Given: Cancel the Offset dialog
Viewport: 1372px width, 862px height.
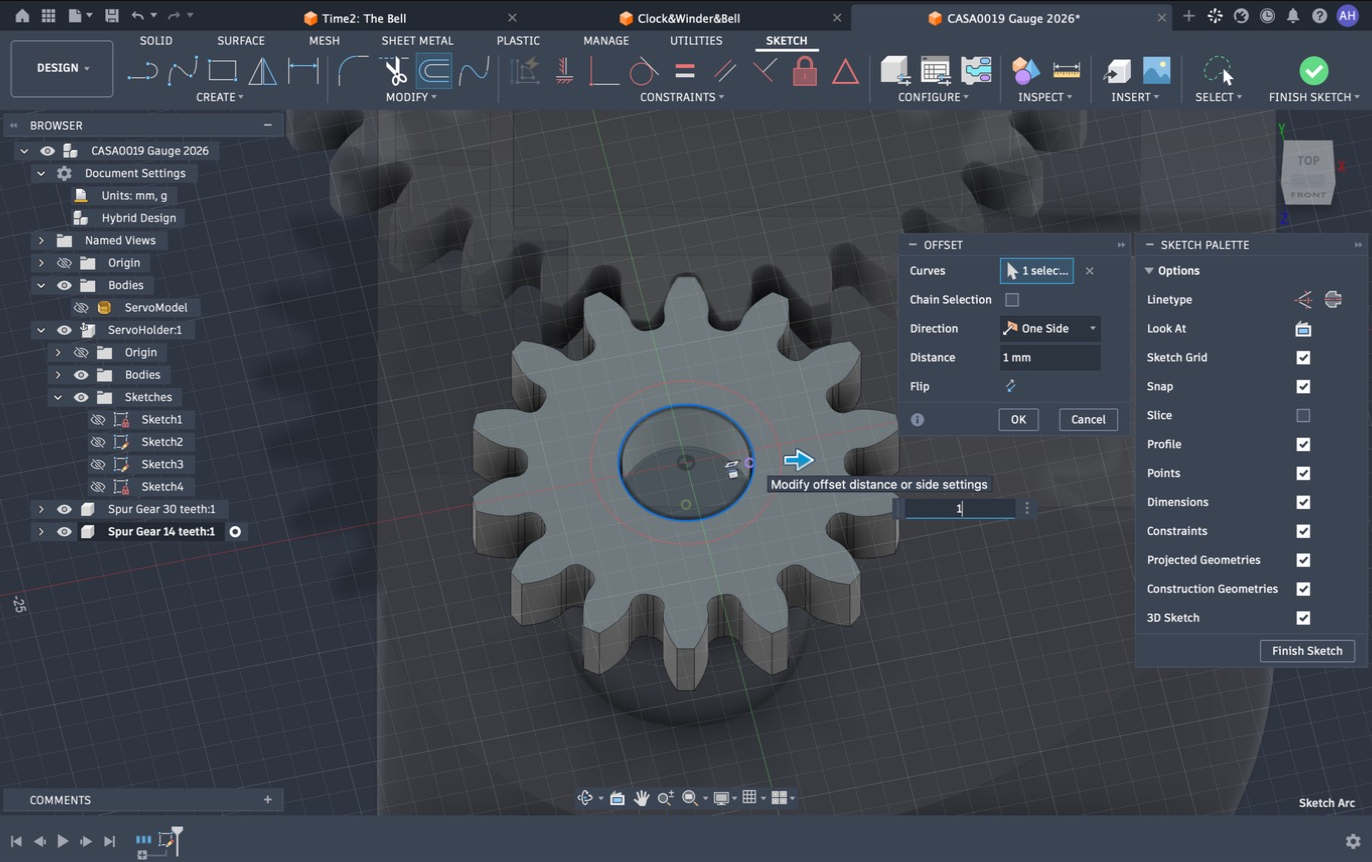Looking at the screenshot, I should [1088, 420].
